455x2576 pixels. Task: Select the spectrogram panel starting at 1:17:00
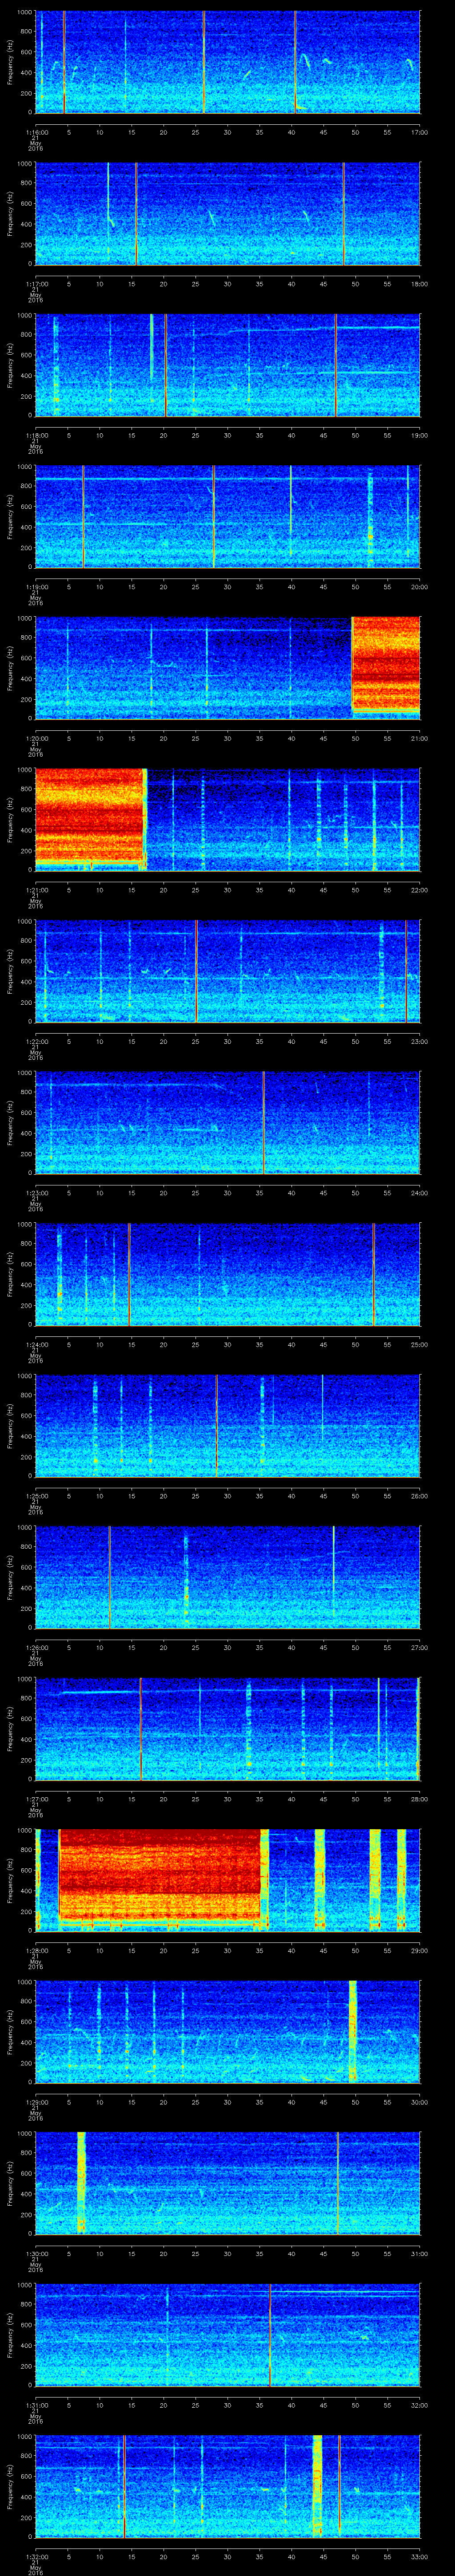pyautogui.click(x=227, y=214)
